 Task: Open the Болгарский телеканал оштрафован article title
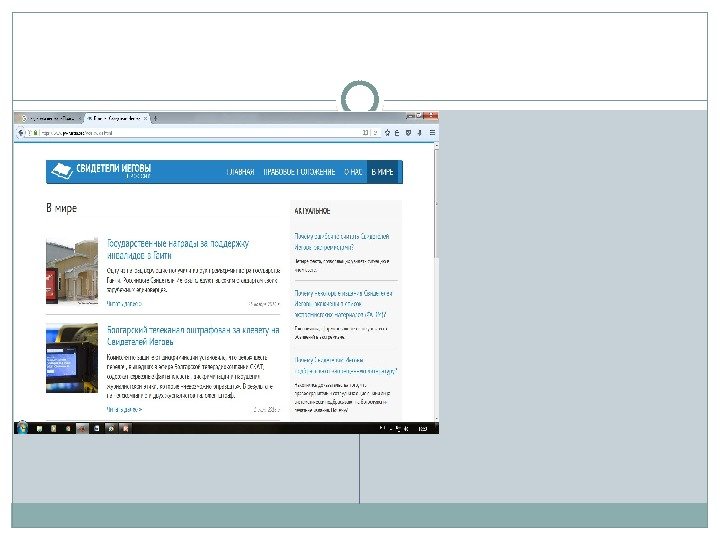pyautogui.click(x=193, y=336)
